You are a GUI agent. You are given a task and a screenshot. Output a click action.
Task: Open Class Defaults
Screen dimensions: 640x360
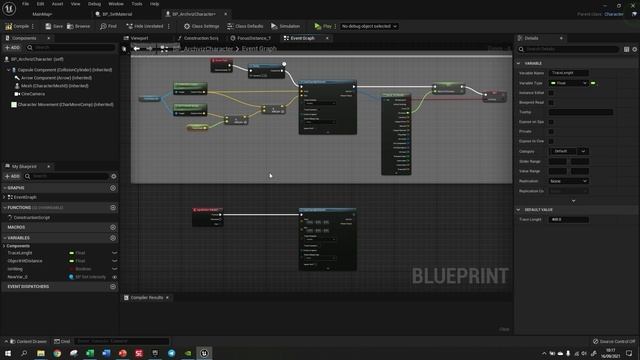[x=245, y=26]
